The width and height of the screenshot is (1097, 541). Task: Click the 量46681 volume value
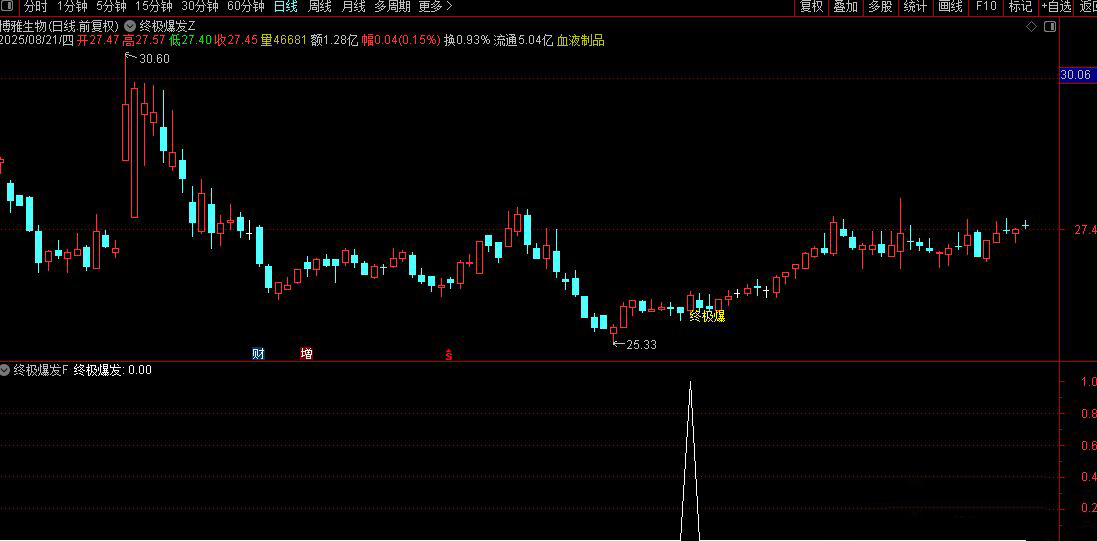tap(283, 41)
